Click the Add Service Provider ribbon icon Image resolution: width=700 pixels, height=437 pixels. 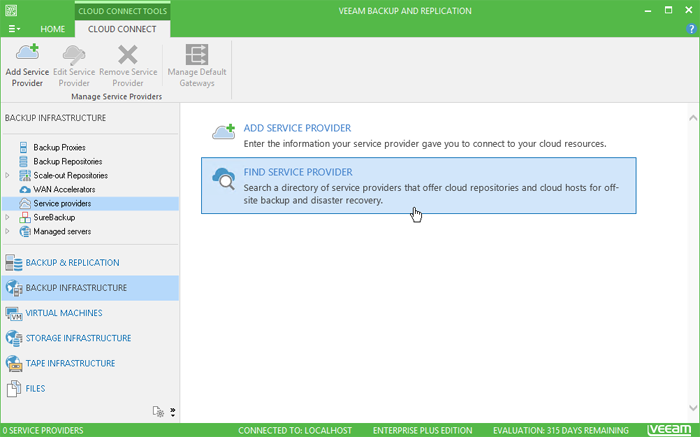click(x=27, y=52)
